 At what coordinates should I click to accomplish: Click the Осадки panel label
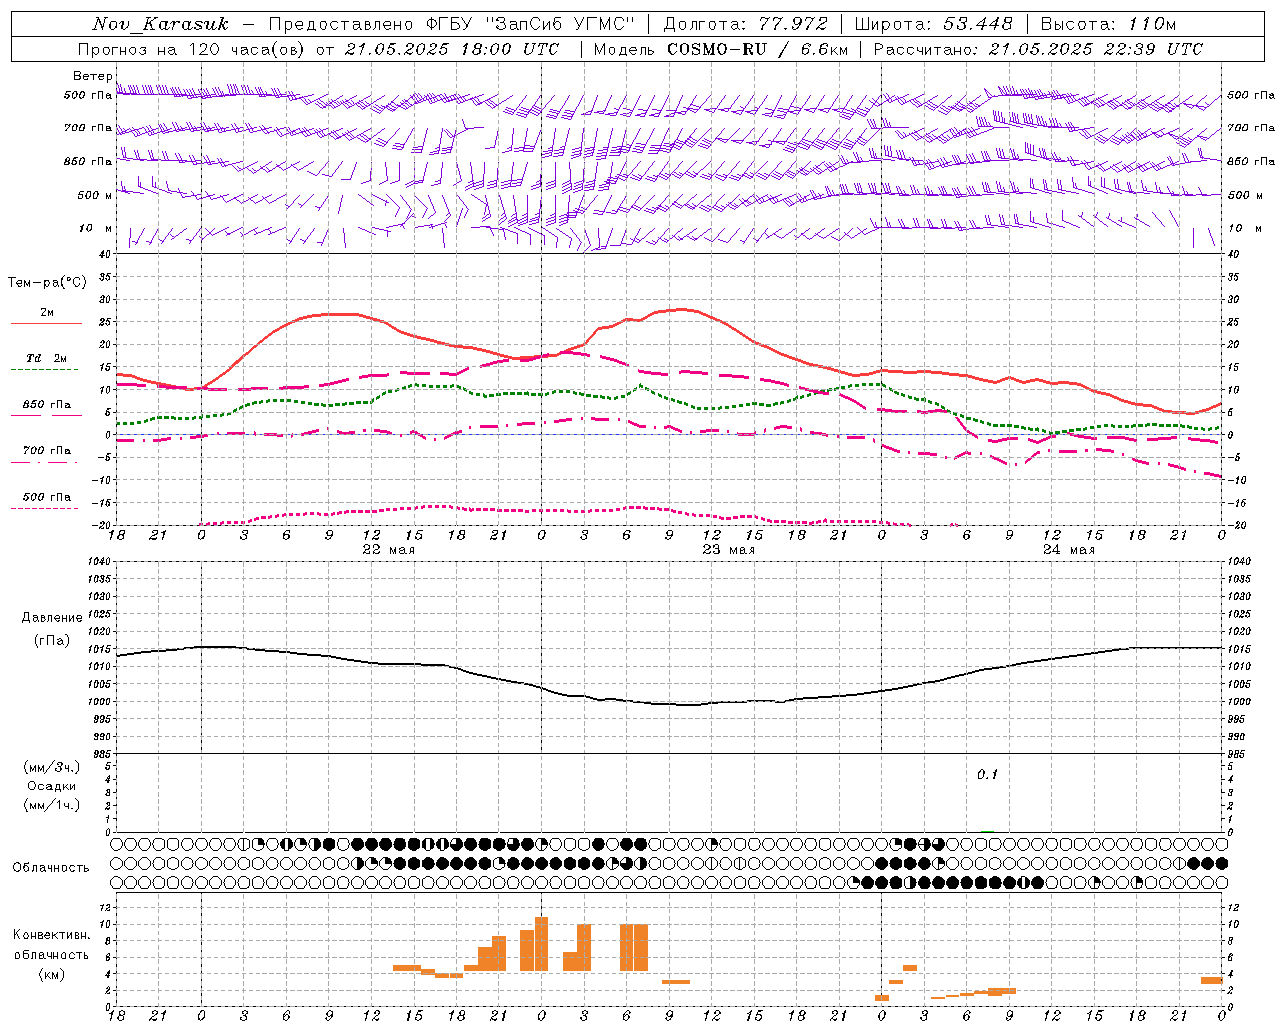(x=52, y=786)
